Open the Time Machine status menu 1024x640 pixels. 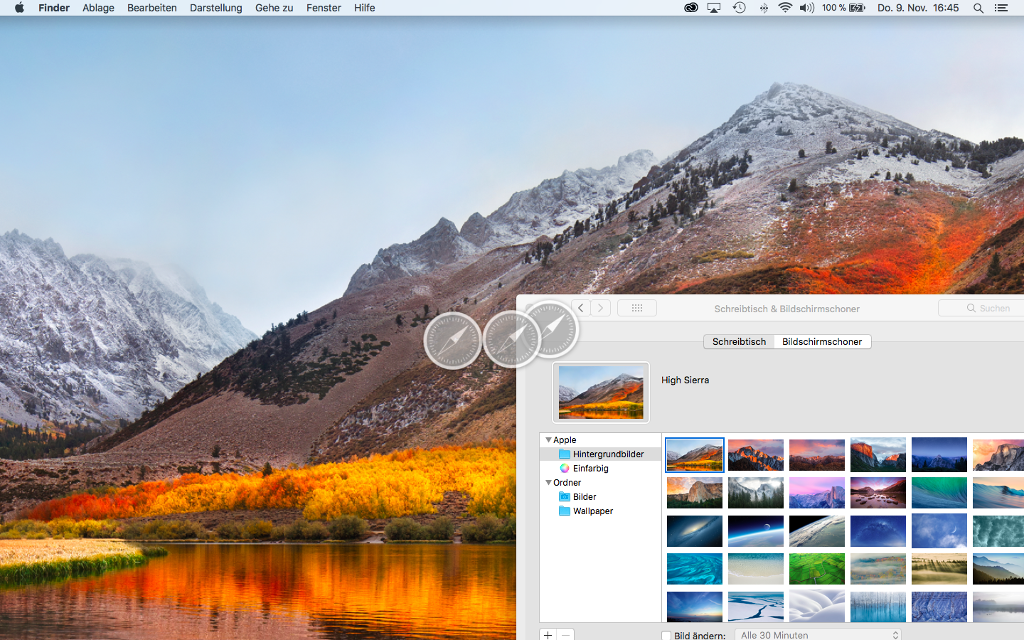point(739,8)
